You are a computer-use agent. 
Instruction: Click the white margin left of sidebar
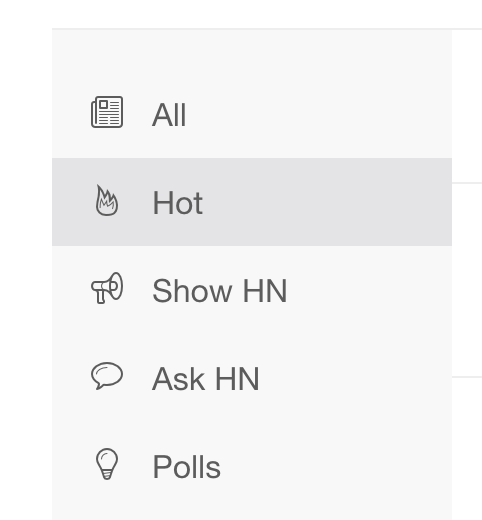coord(26,267)
